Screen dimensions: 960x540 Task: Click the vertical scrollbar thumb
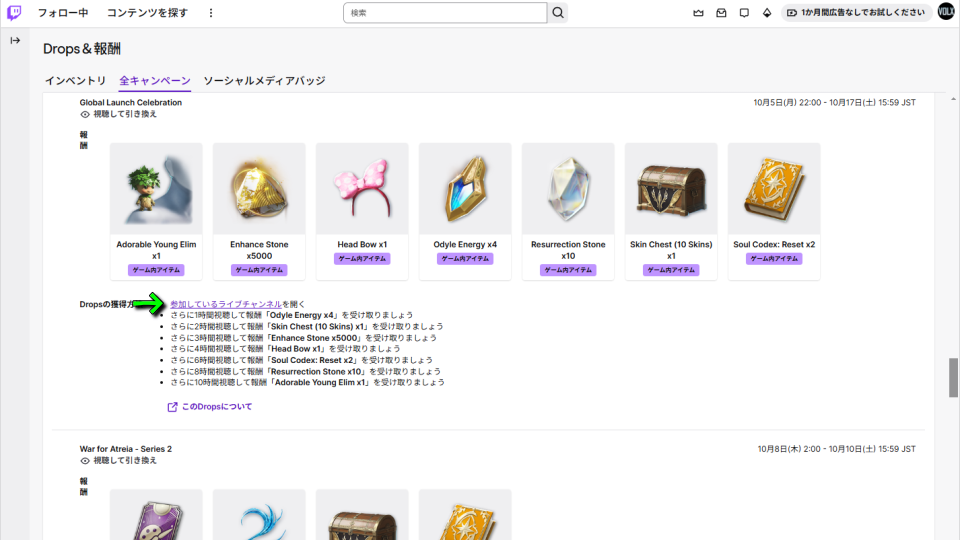pyautogui.click(x=953, y=378)
